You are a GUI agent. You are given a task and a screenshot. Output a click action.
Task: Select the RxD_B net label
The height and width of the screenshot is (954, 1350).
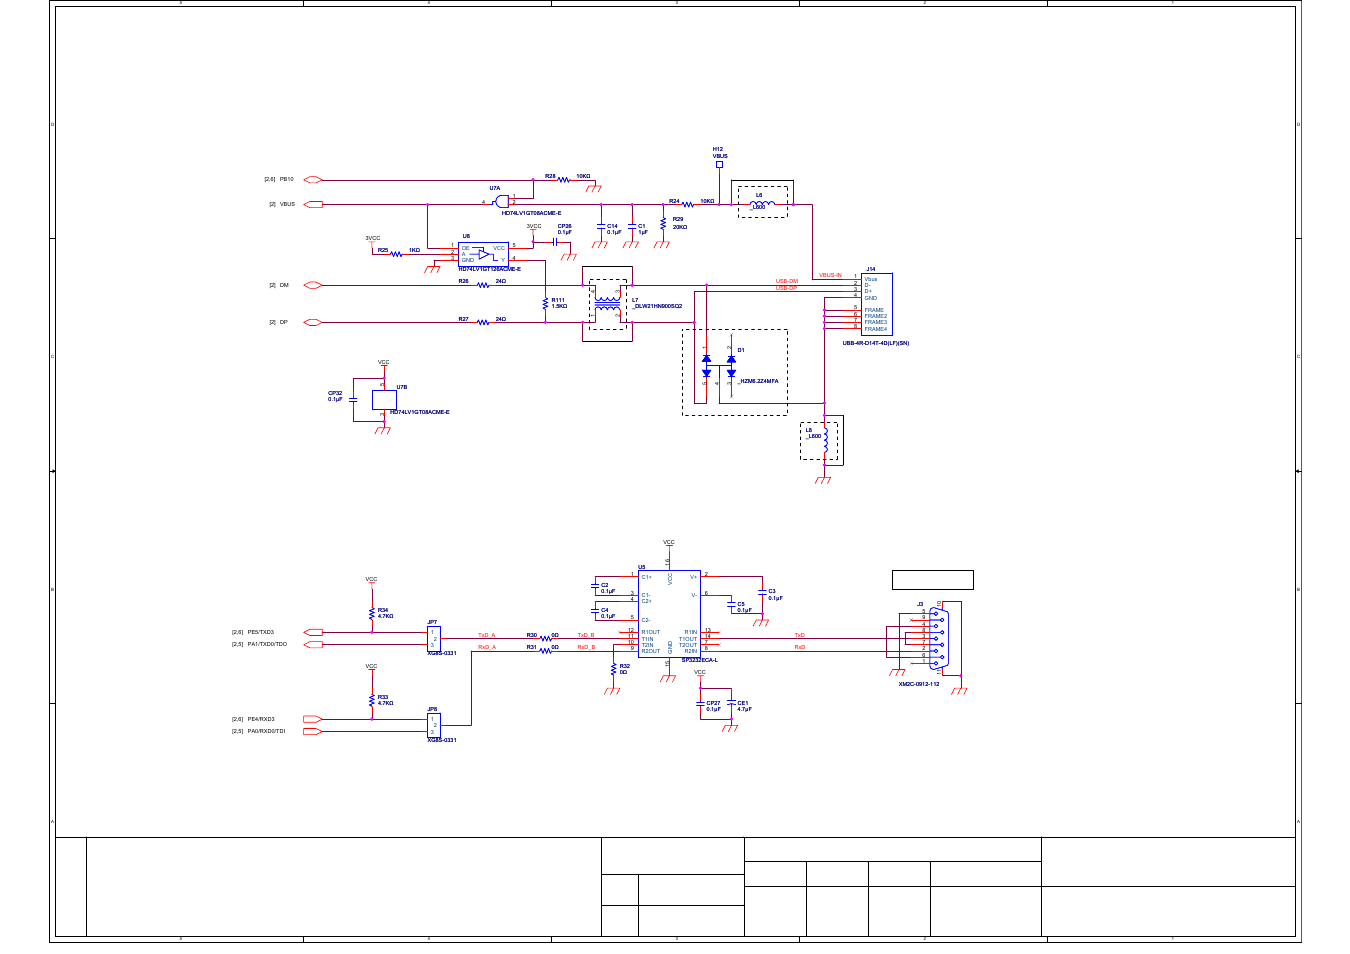(x=586, y=647)
